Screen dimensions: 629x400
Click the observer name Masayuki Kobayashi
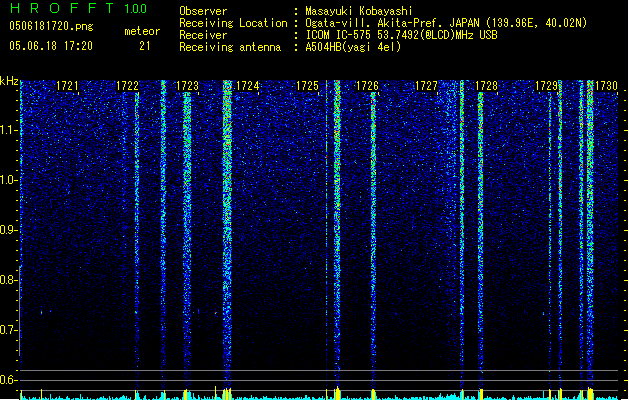coord(359,11)
